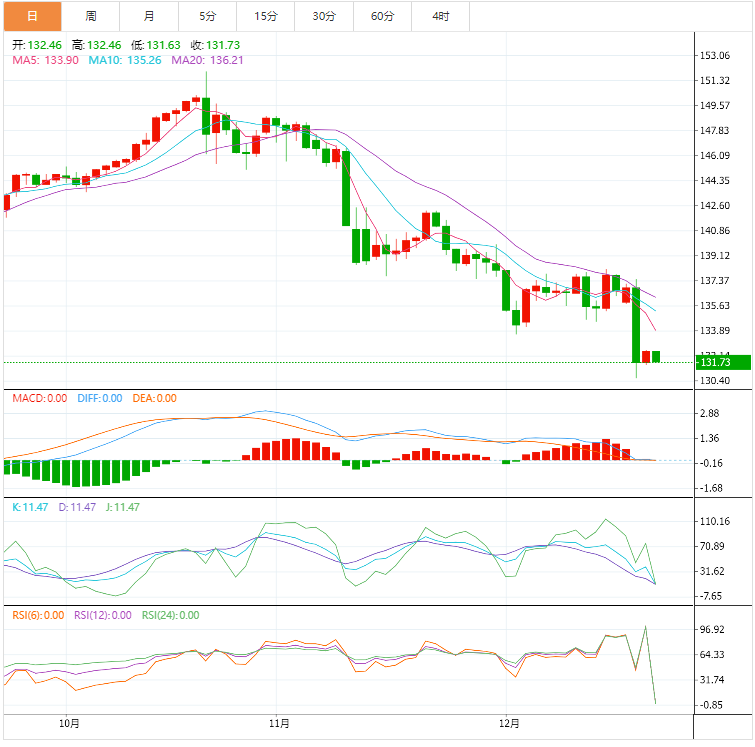Image resolution: width=755 pixels, height=747 pixels.
Task: Click the MA10: 135.26 label
Action: point(125,60)
